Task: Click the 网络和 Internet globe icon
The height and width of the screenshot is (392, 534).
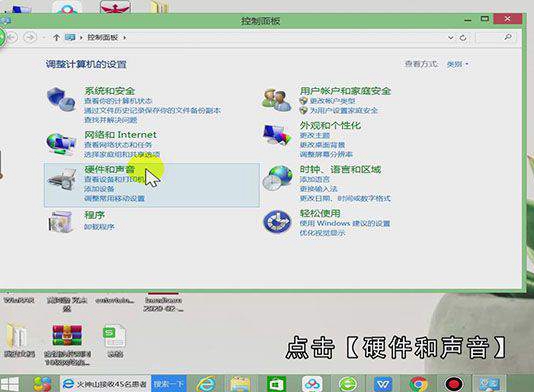Action: coord(61,143)
